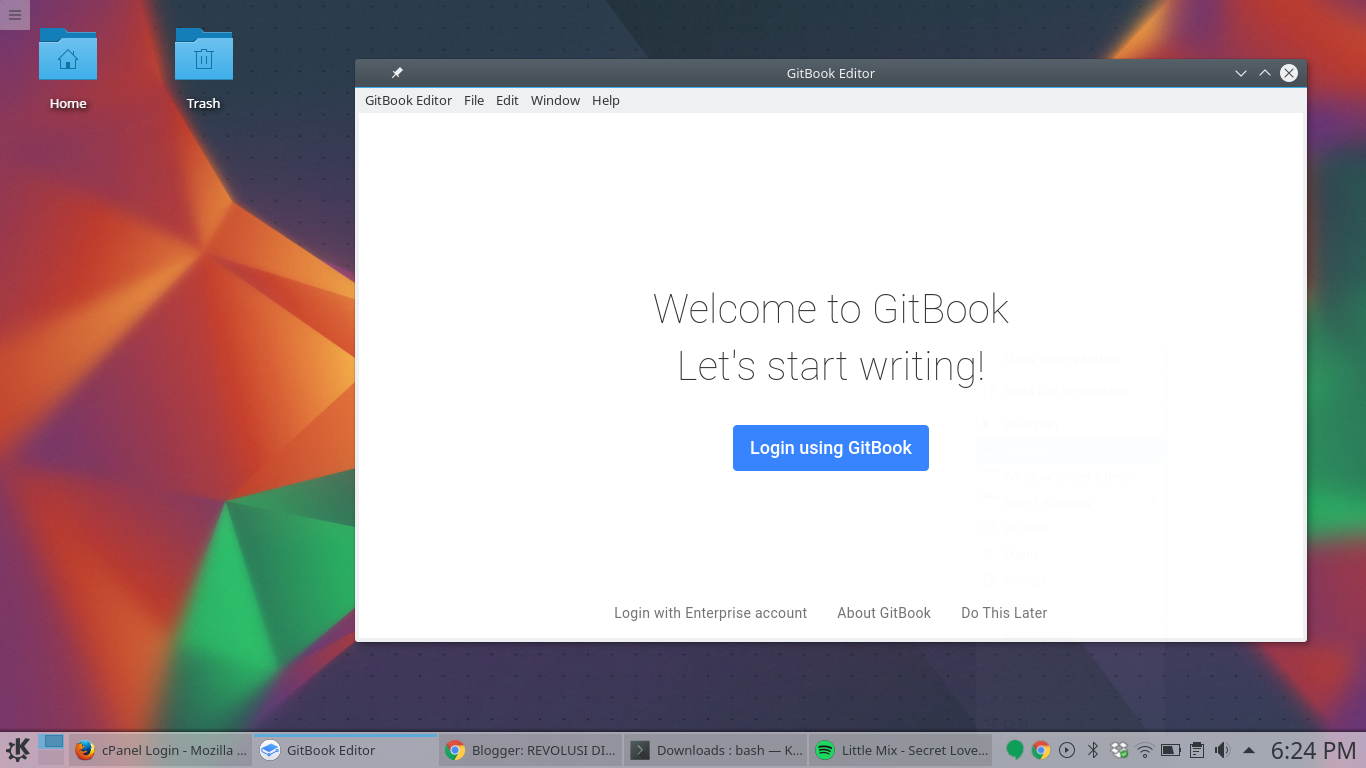Choose Do This Later
The width and height of the screenshot is (1366, 768).
[x=1004, y=613]
